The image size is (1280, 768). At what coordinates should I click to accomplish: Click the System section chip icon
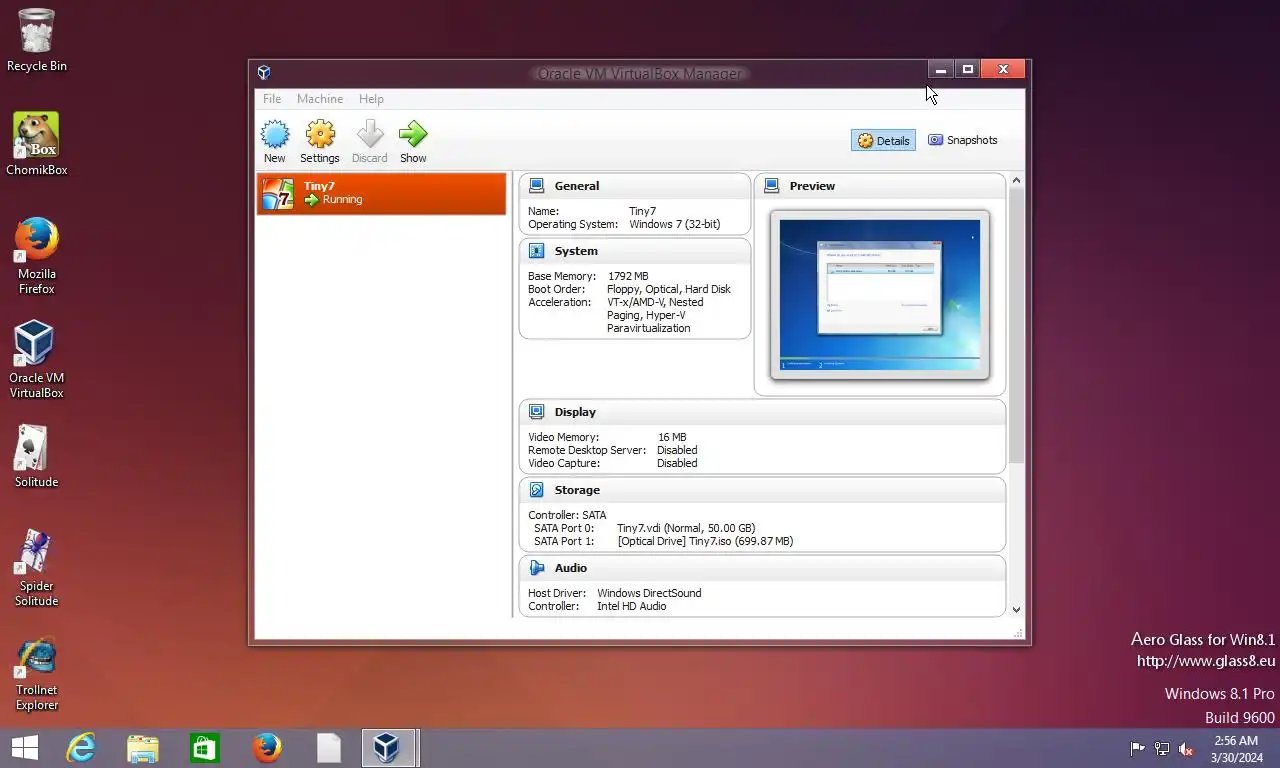tap(537, 251)
